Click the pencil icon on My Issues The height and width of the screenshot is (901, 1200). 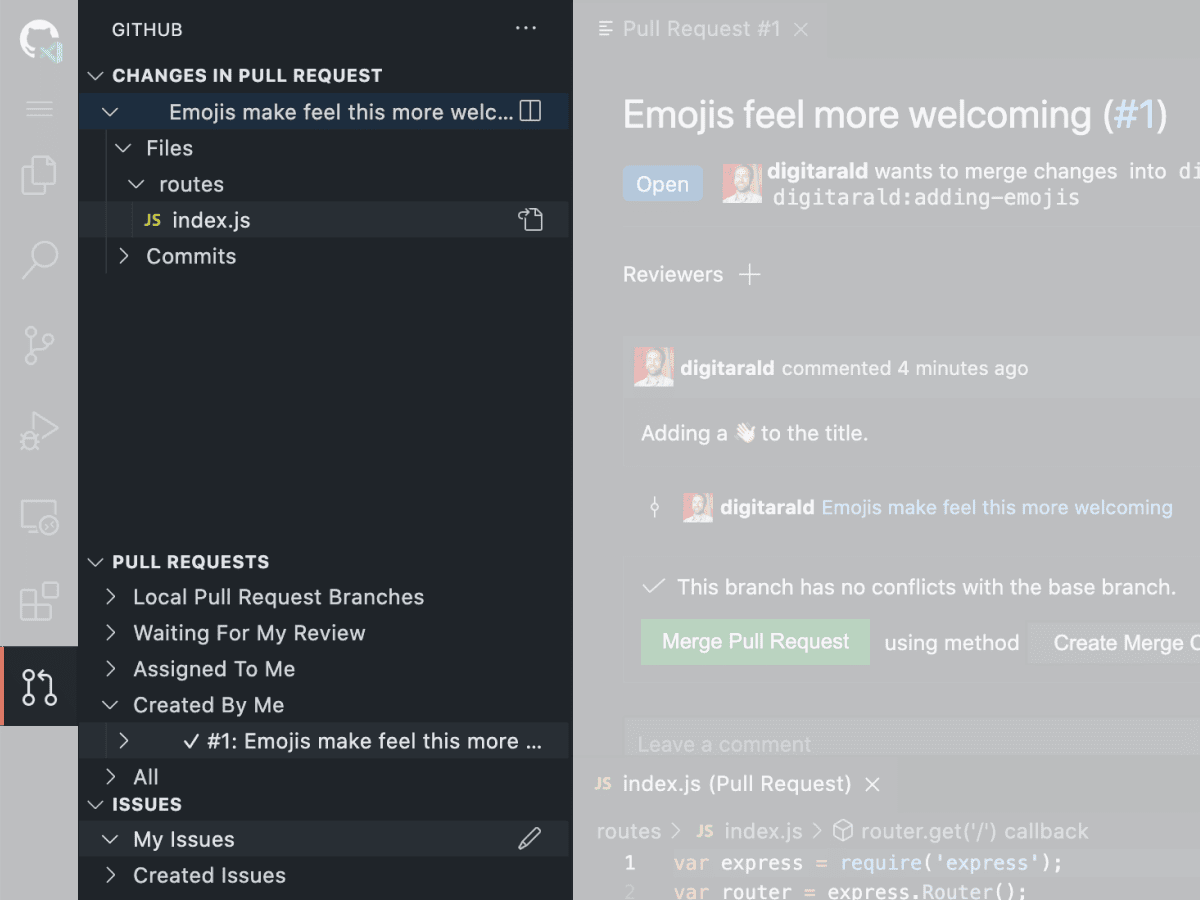529,840
